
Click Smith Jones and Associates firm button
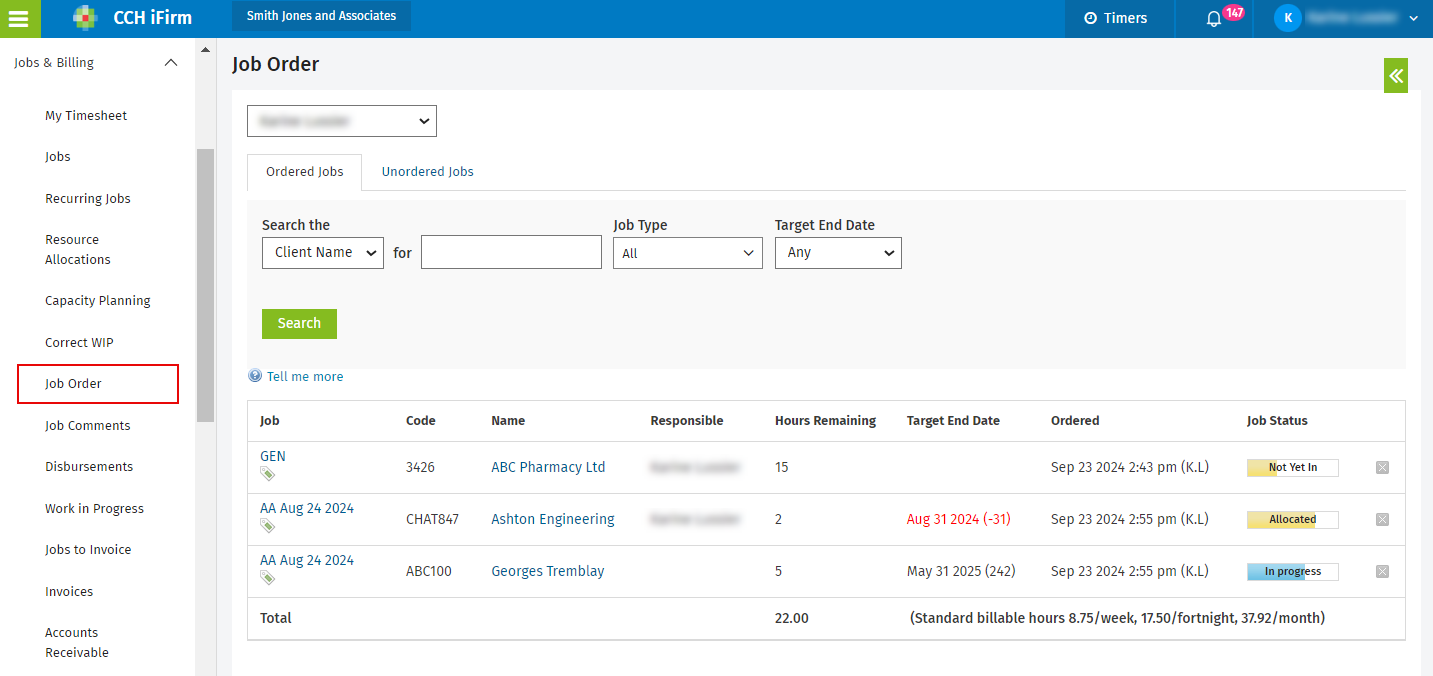pos(321,16)
